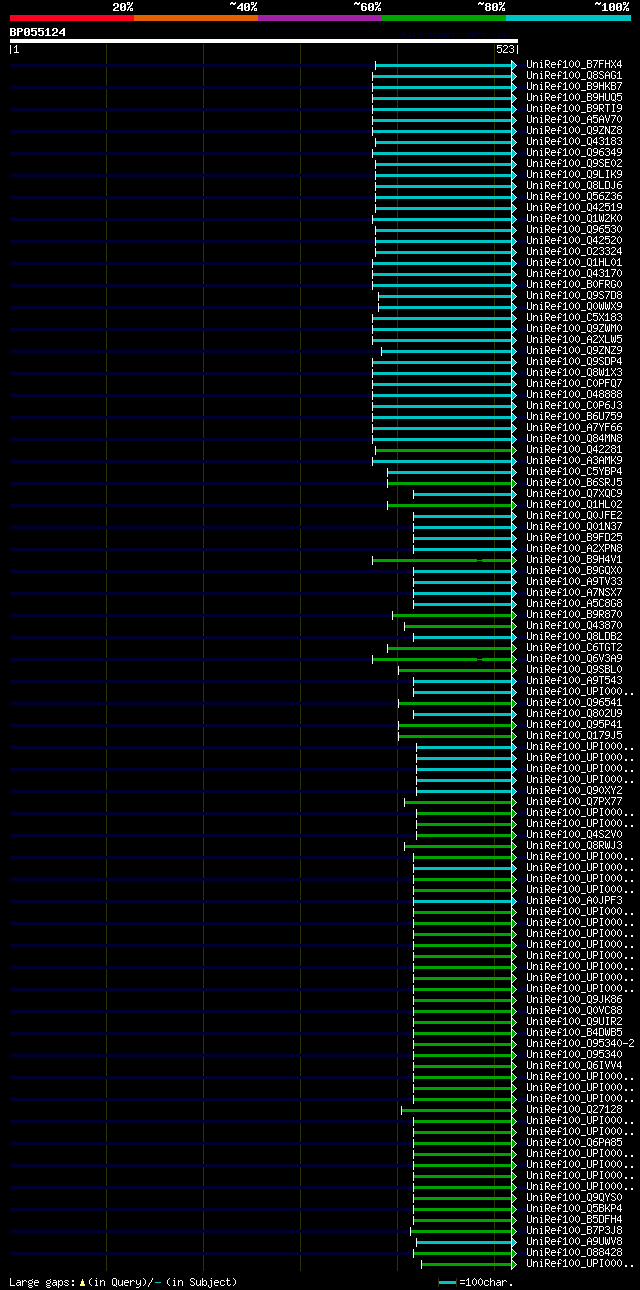Open hit UniRef100_Q8SAG1
The height and width of the screenshot is (1290, 640).
tap(574, 75)
